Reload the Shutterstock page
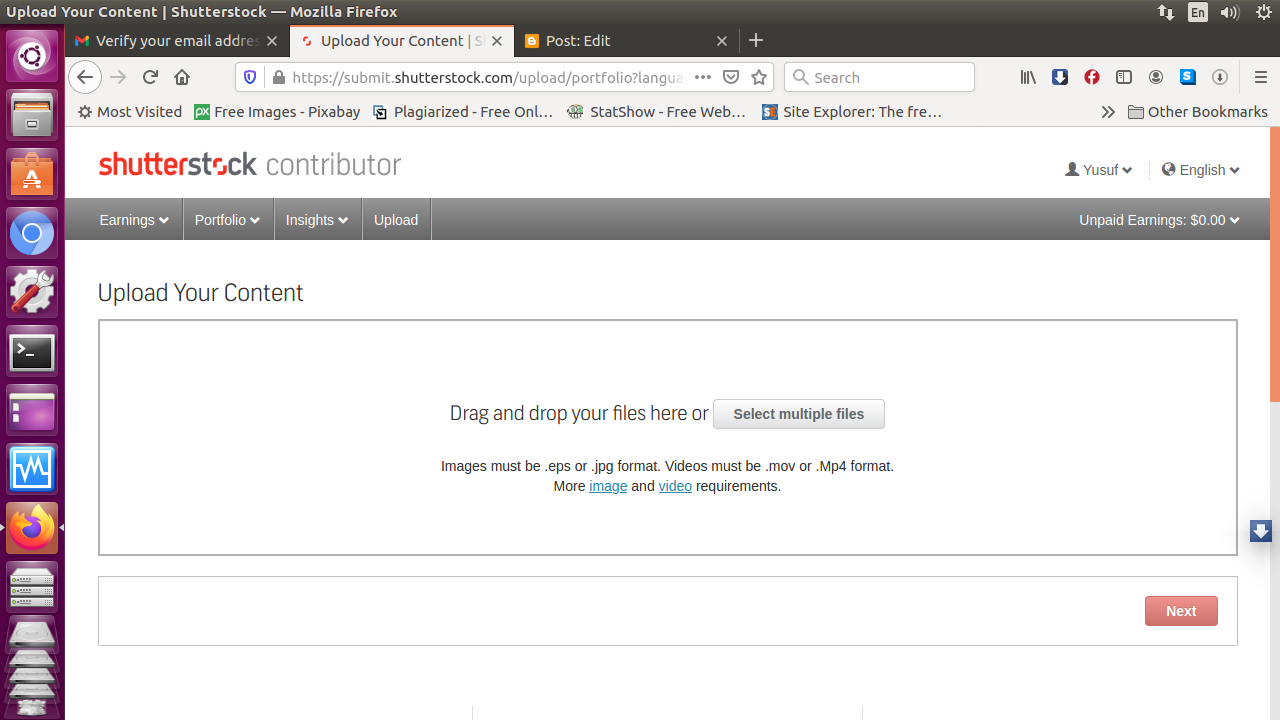The height and width of the screenshot is (720, 1280). [x=150, y=77]
